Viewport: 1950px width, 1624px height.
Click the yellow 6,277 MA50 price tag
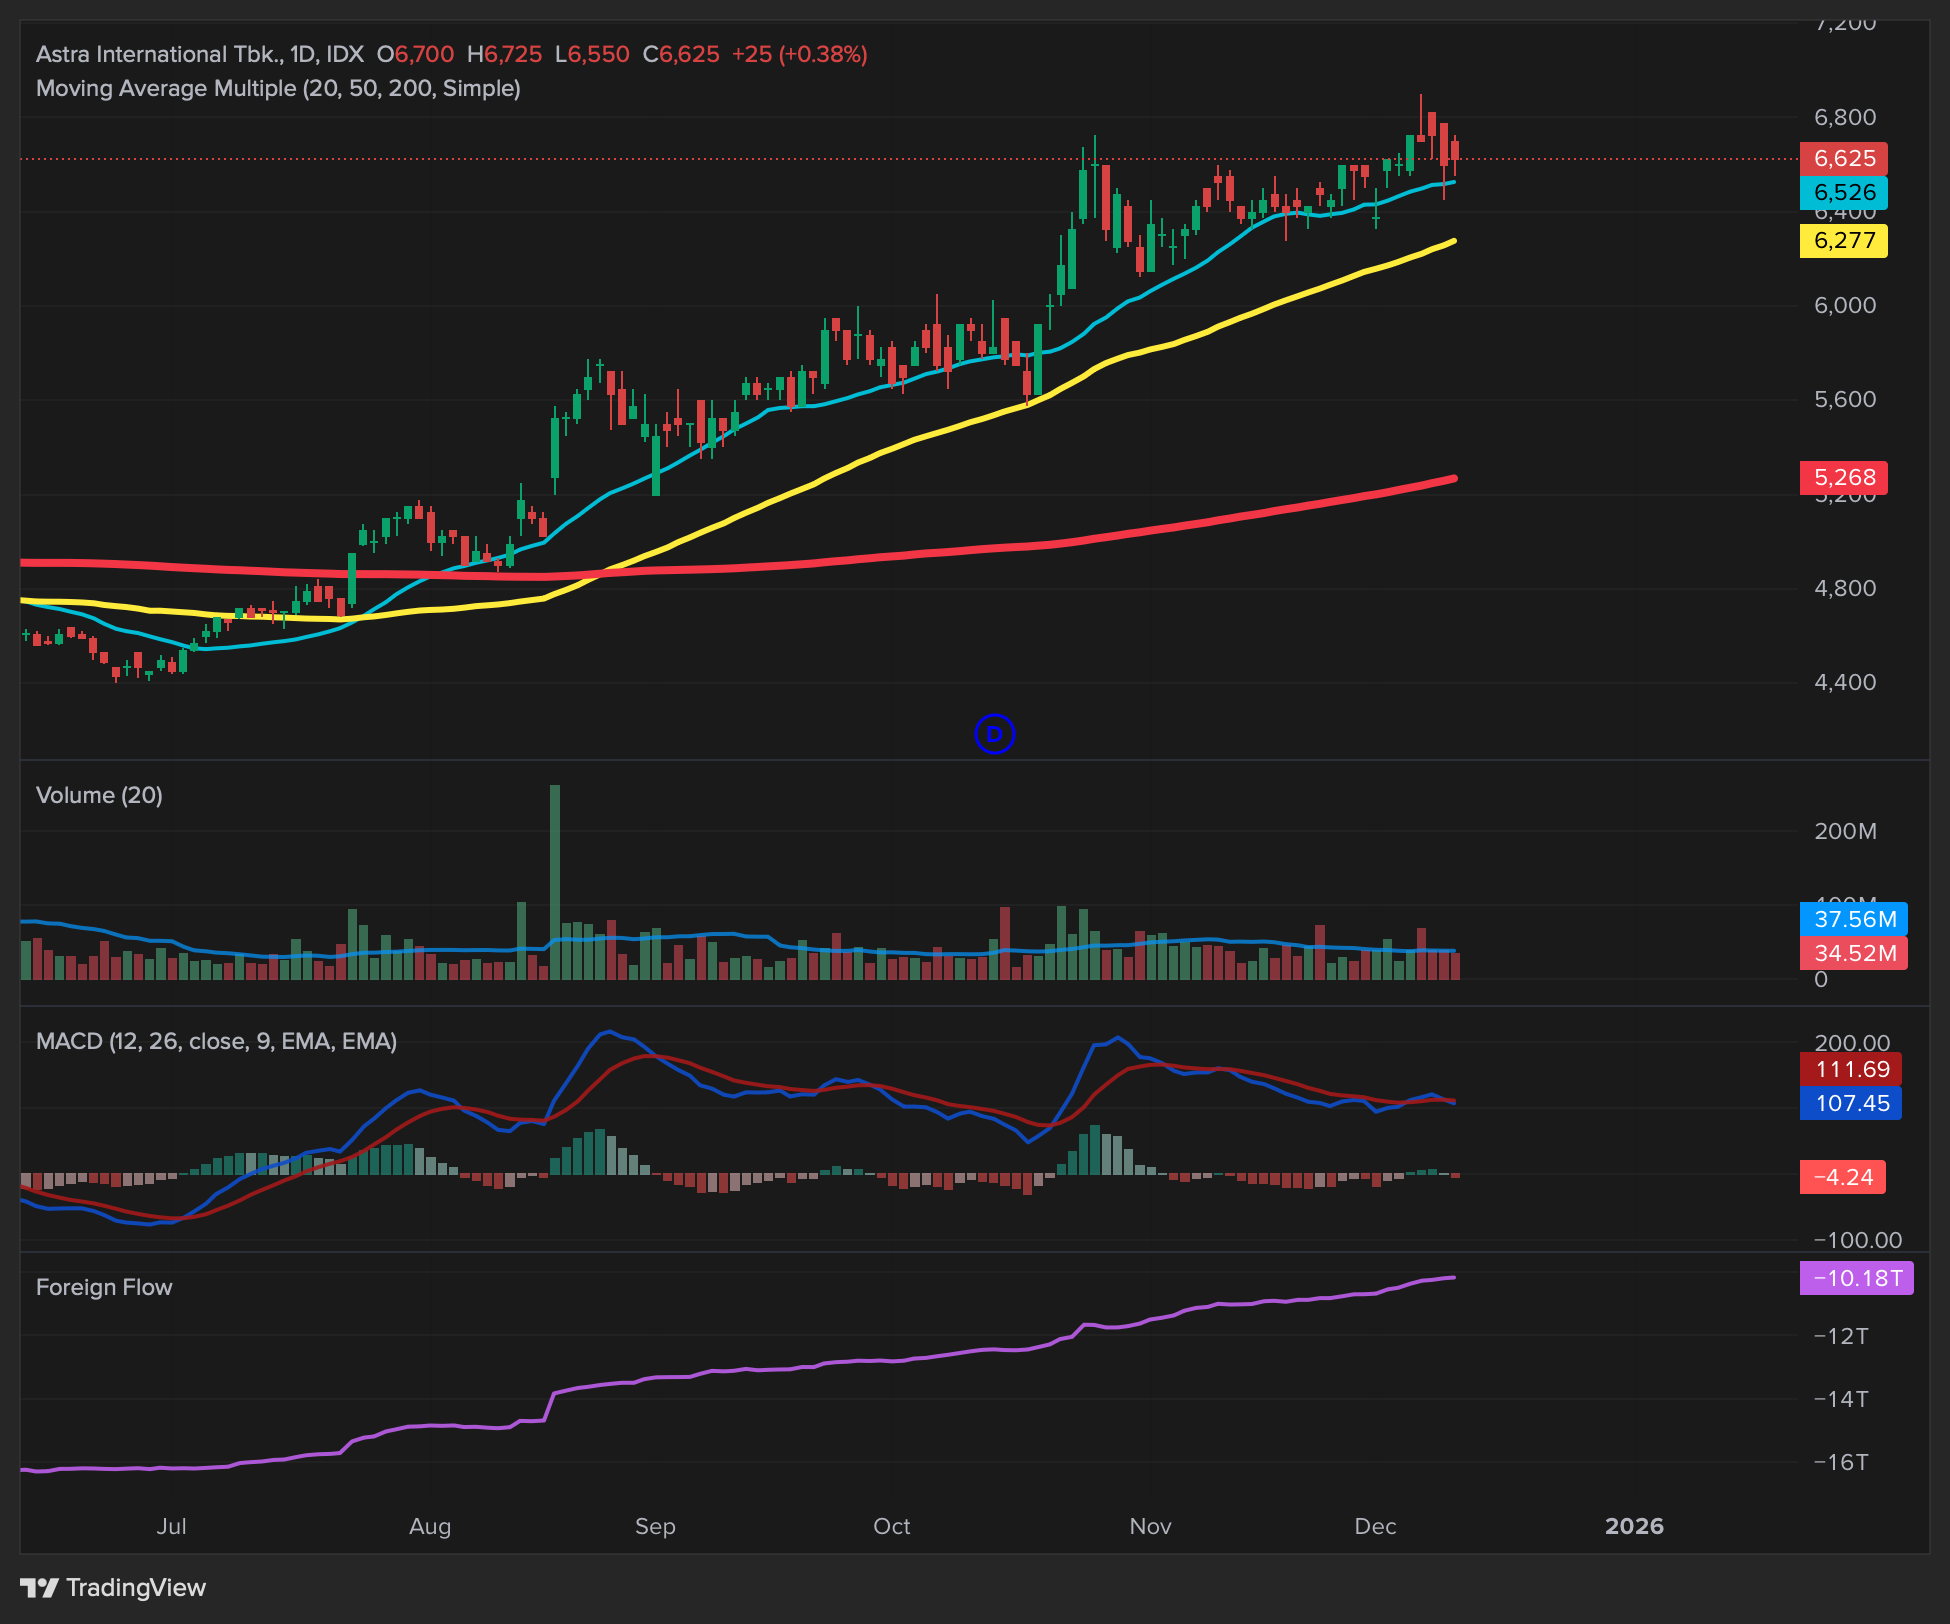(x=1843, y=240)
